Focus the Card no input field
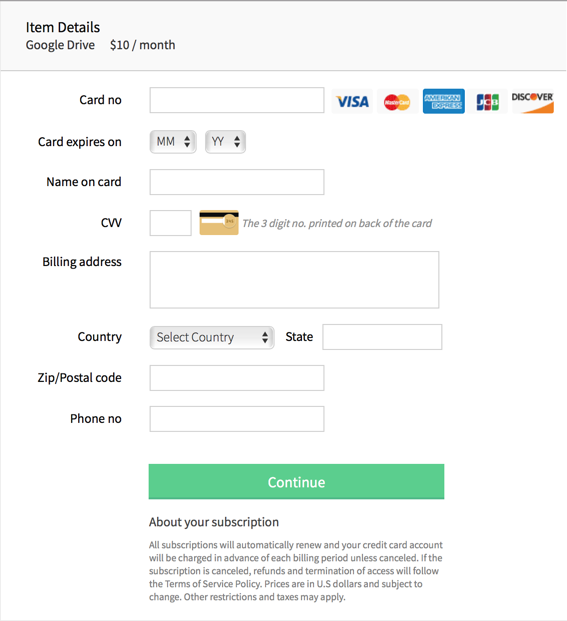Image resolution: width=567 pixels, height=621 pixels. (237, 100)
